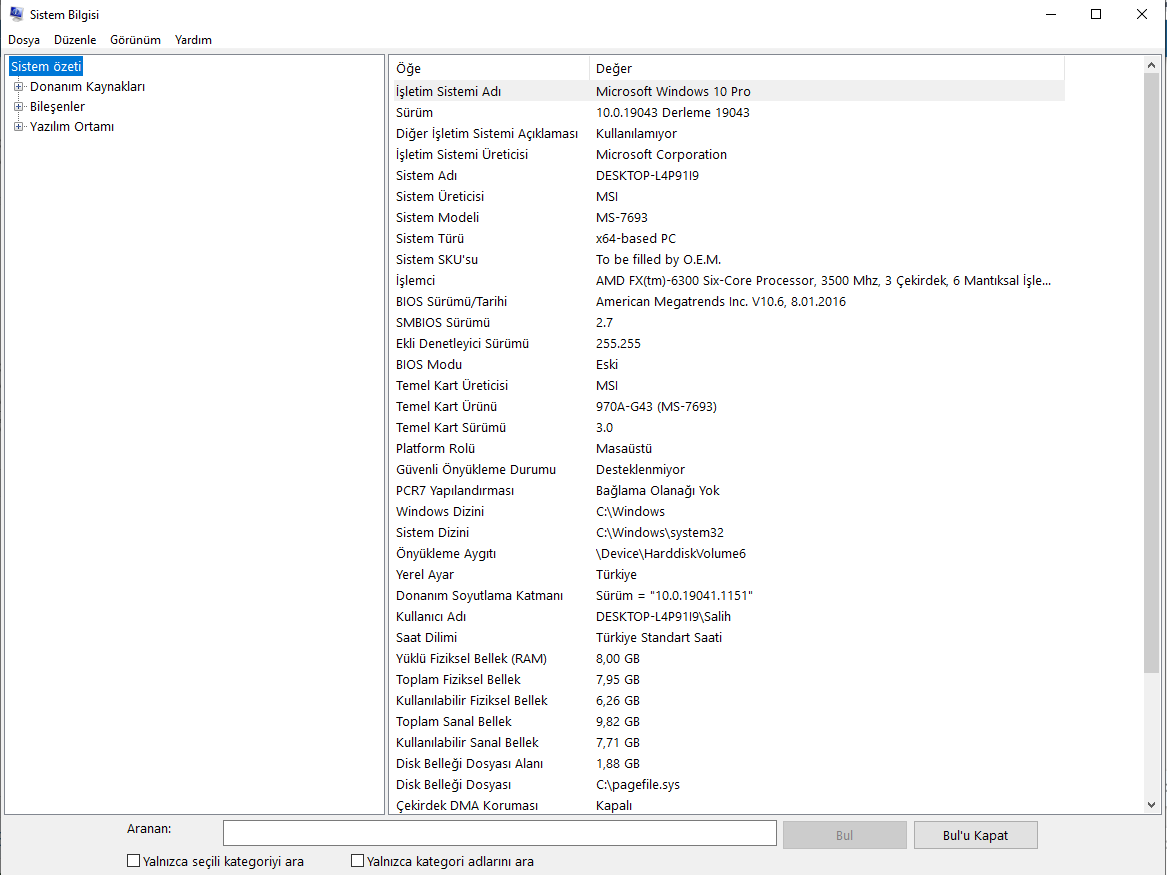Click value 10.0.19043 Derleme 19043

click(673, 112)
